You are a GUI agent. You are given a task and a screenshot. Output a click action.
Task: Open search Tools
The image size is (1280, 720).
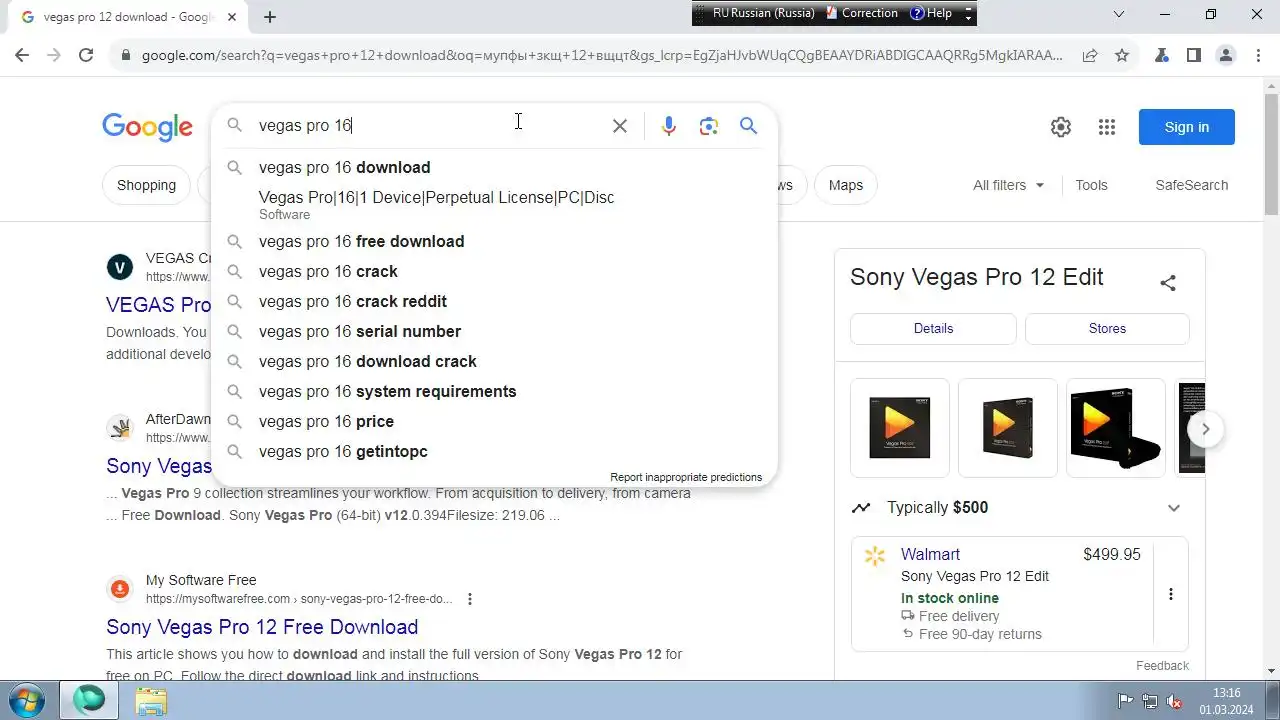[1091, 185]
